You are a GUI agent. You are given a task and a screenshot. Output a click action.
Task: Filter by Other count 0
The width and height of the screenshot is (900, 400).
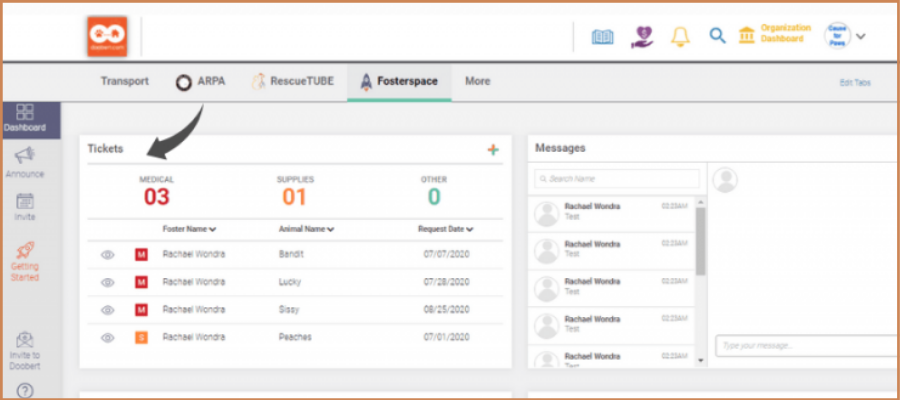point(434,192)
